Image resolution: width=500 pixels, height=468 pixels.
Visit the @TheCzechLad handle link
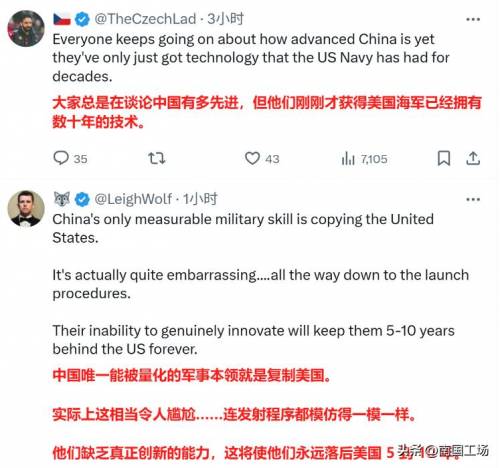[x=145, y=19]
